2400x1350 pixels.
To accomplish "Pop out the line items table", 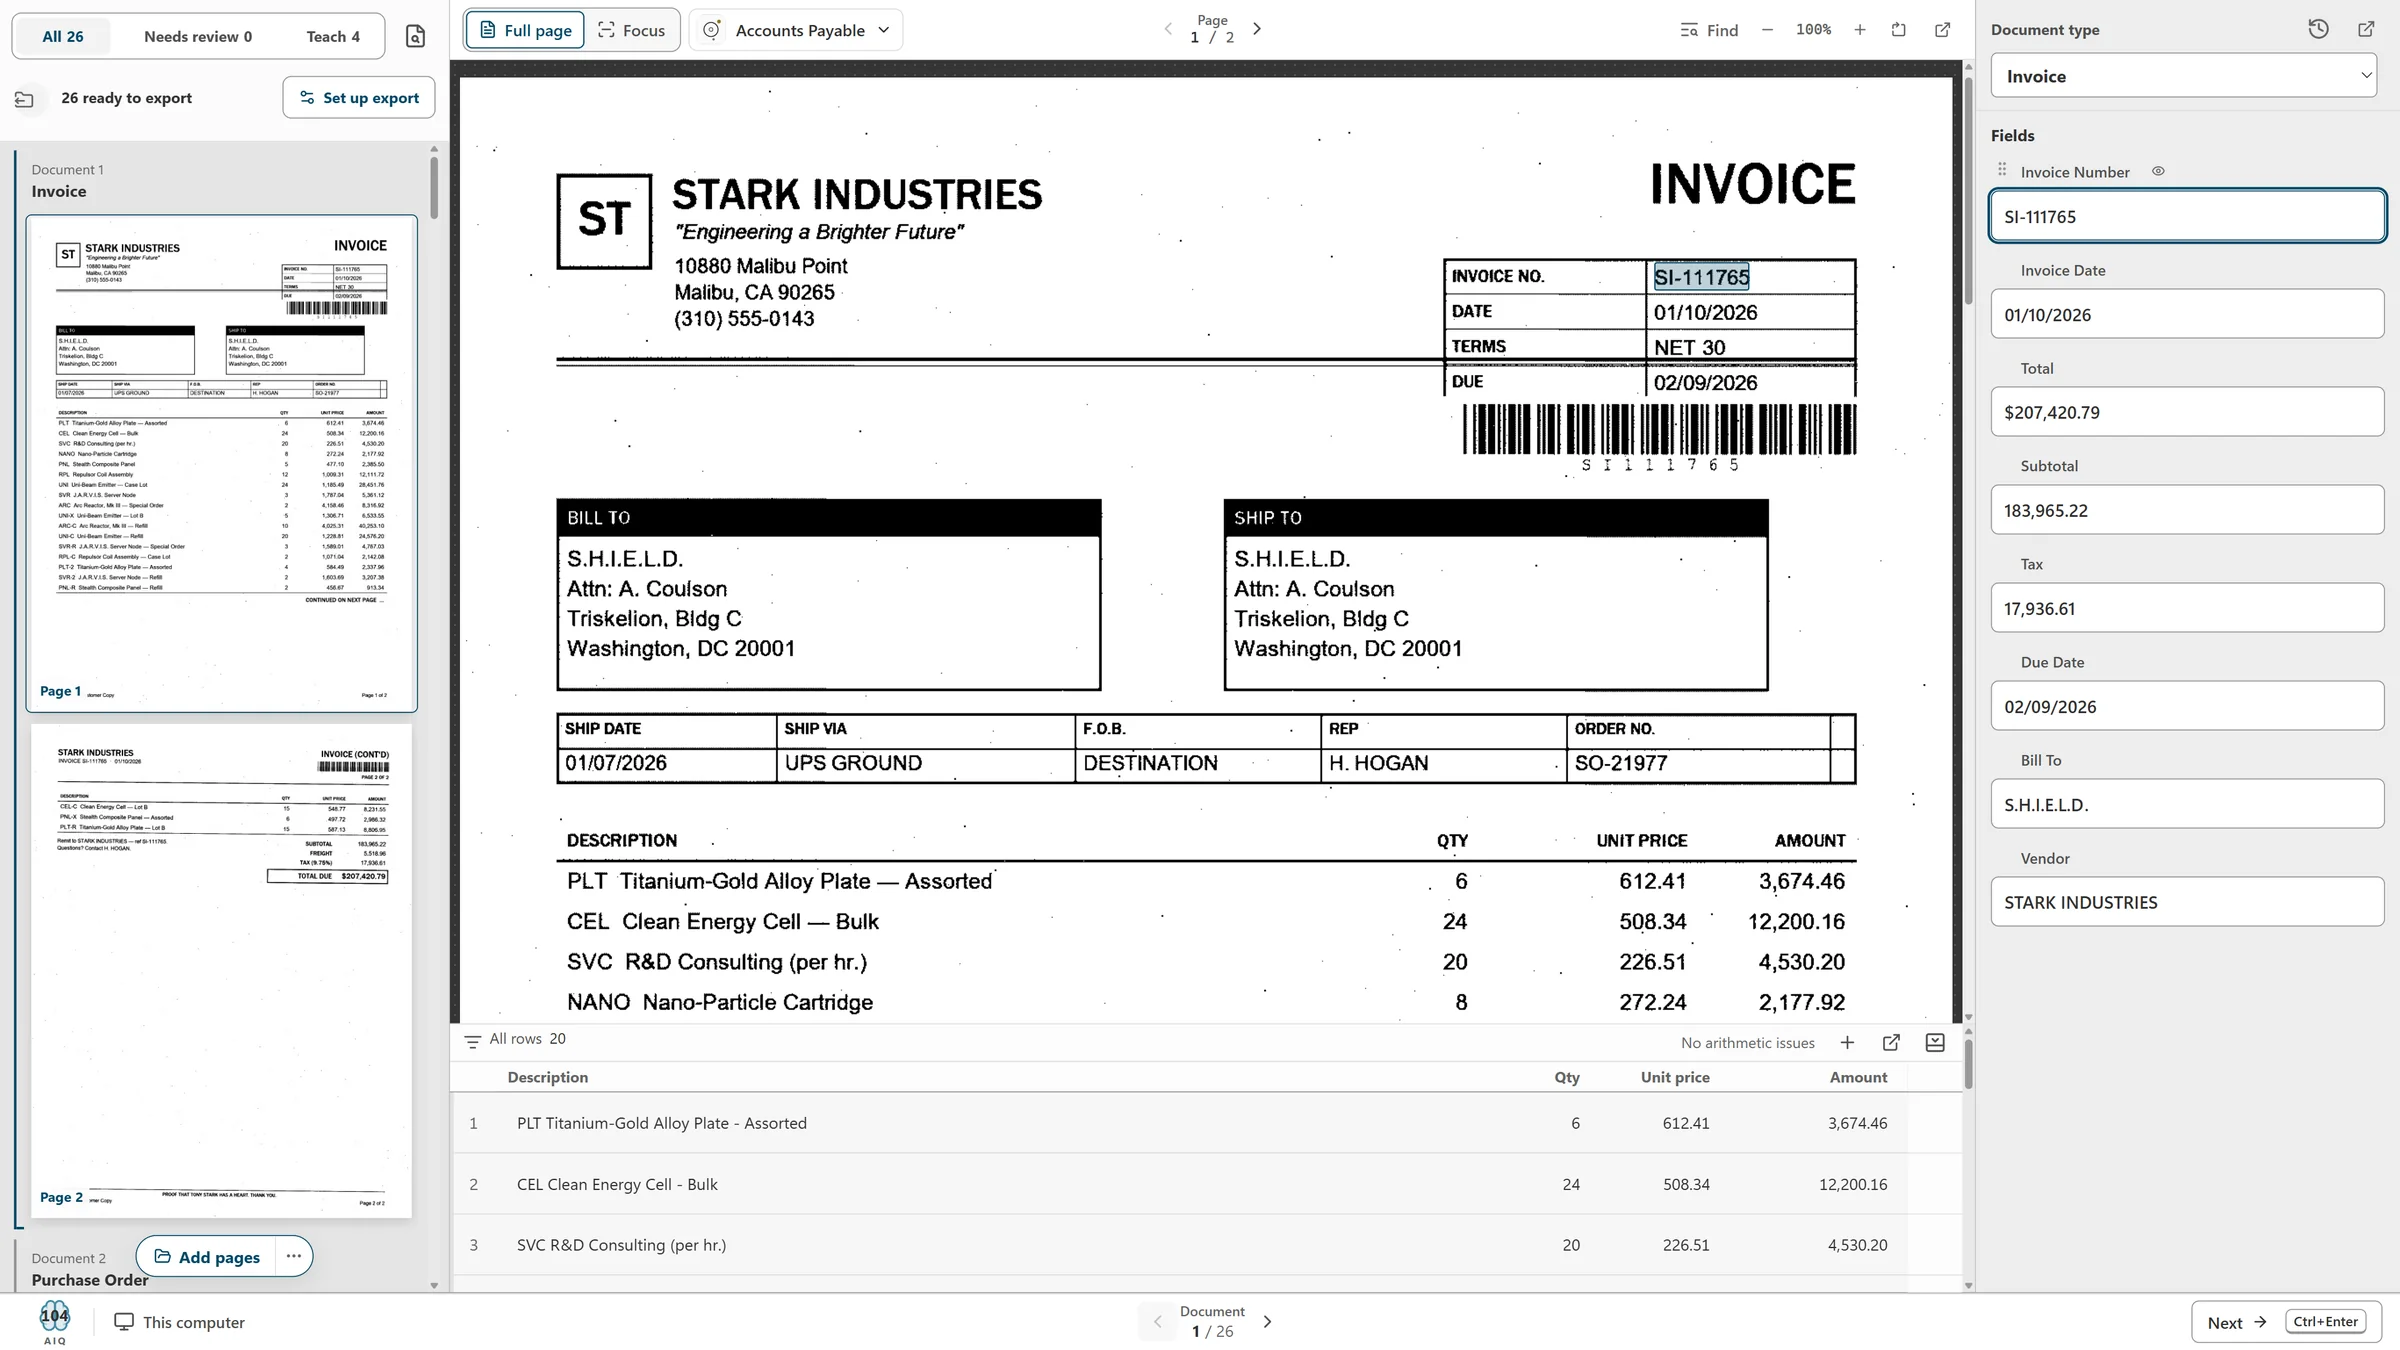I will [x=1891, y=1043].
